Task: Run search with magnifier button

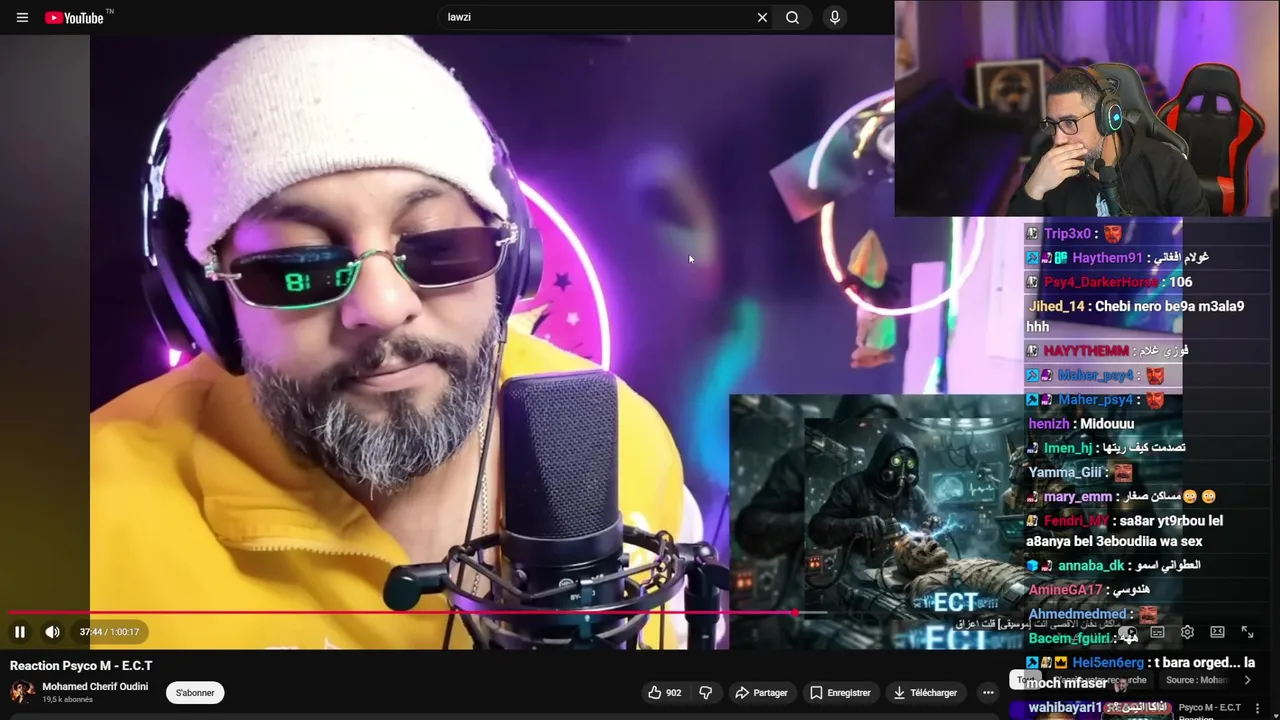Action: coord(792,17)
